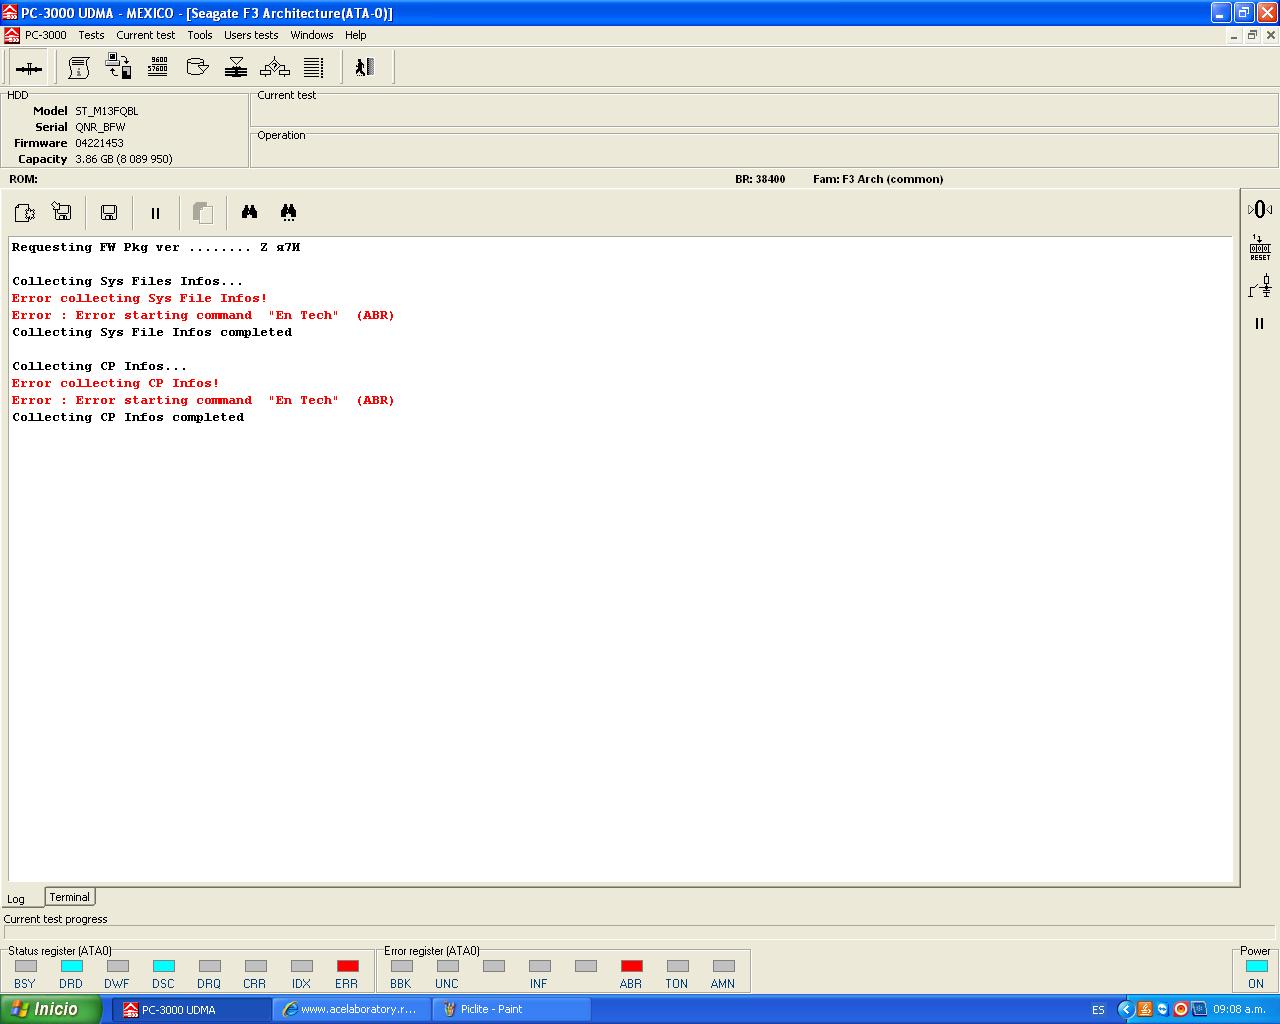Click the red circle tray icon

click(x=1181, y=1010)
